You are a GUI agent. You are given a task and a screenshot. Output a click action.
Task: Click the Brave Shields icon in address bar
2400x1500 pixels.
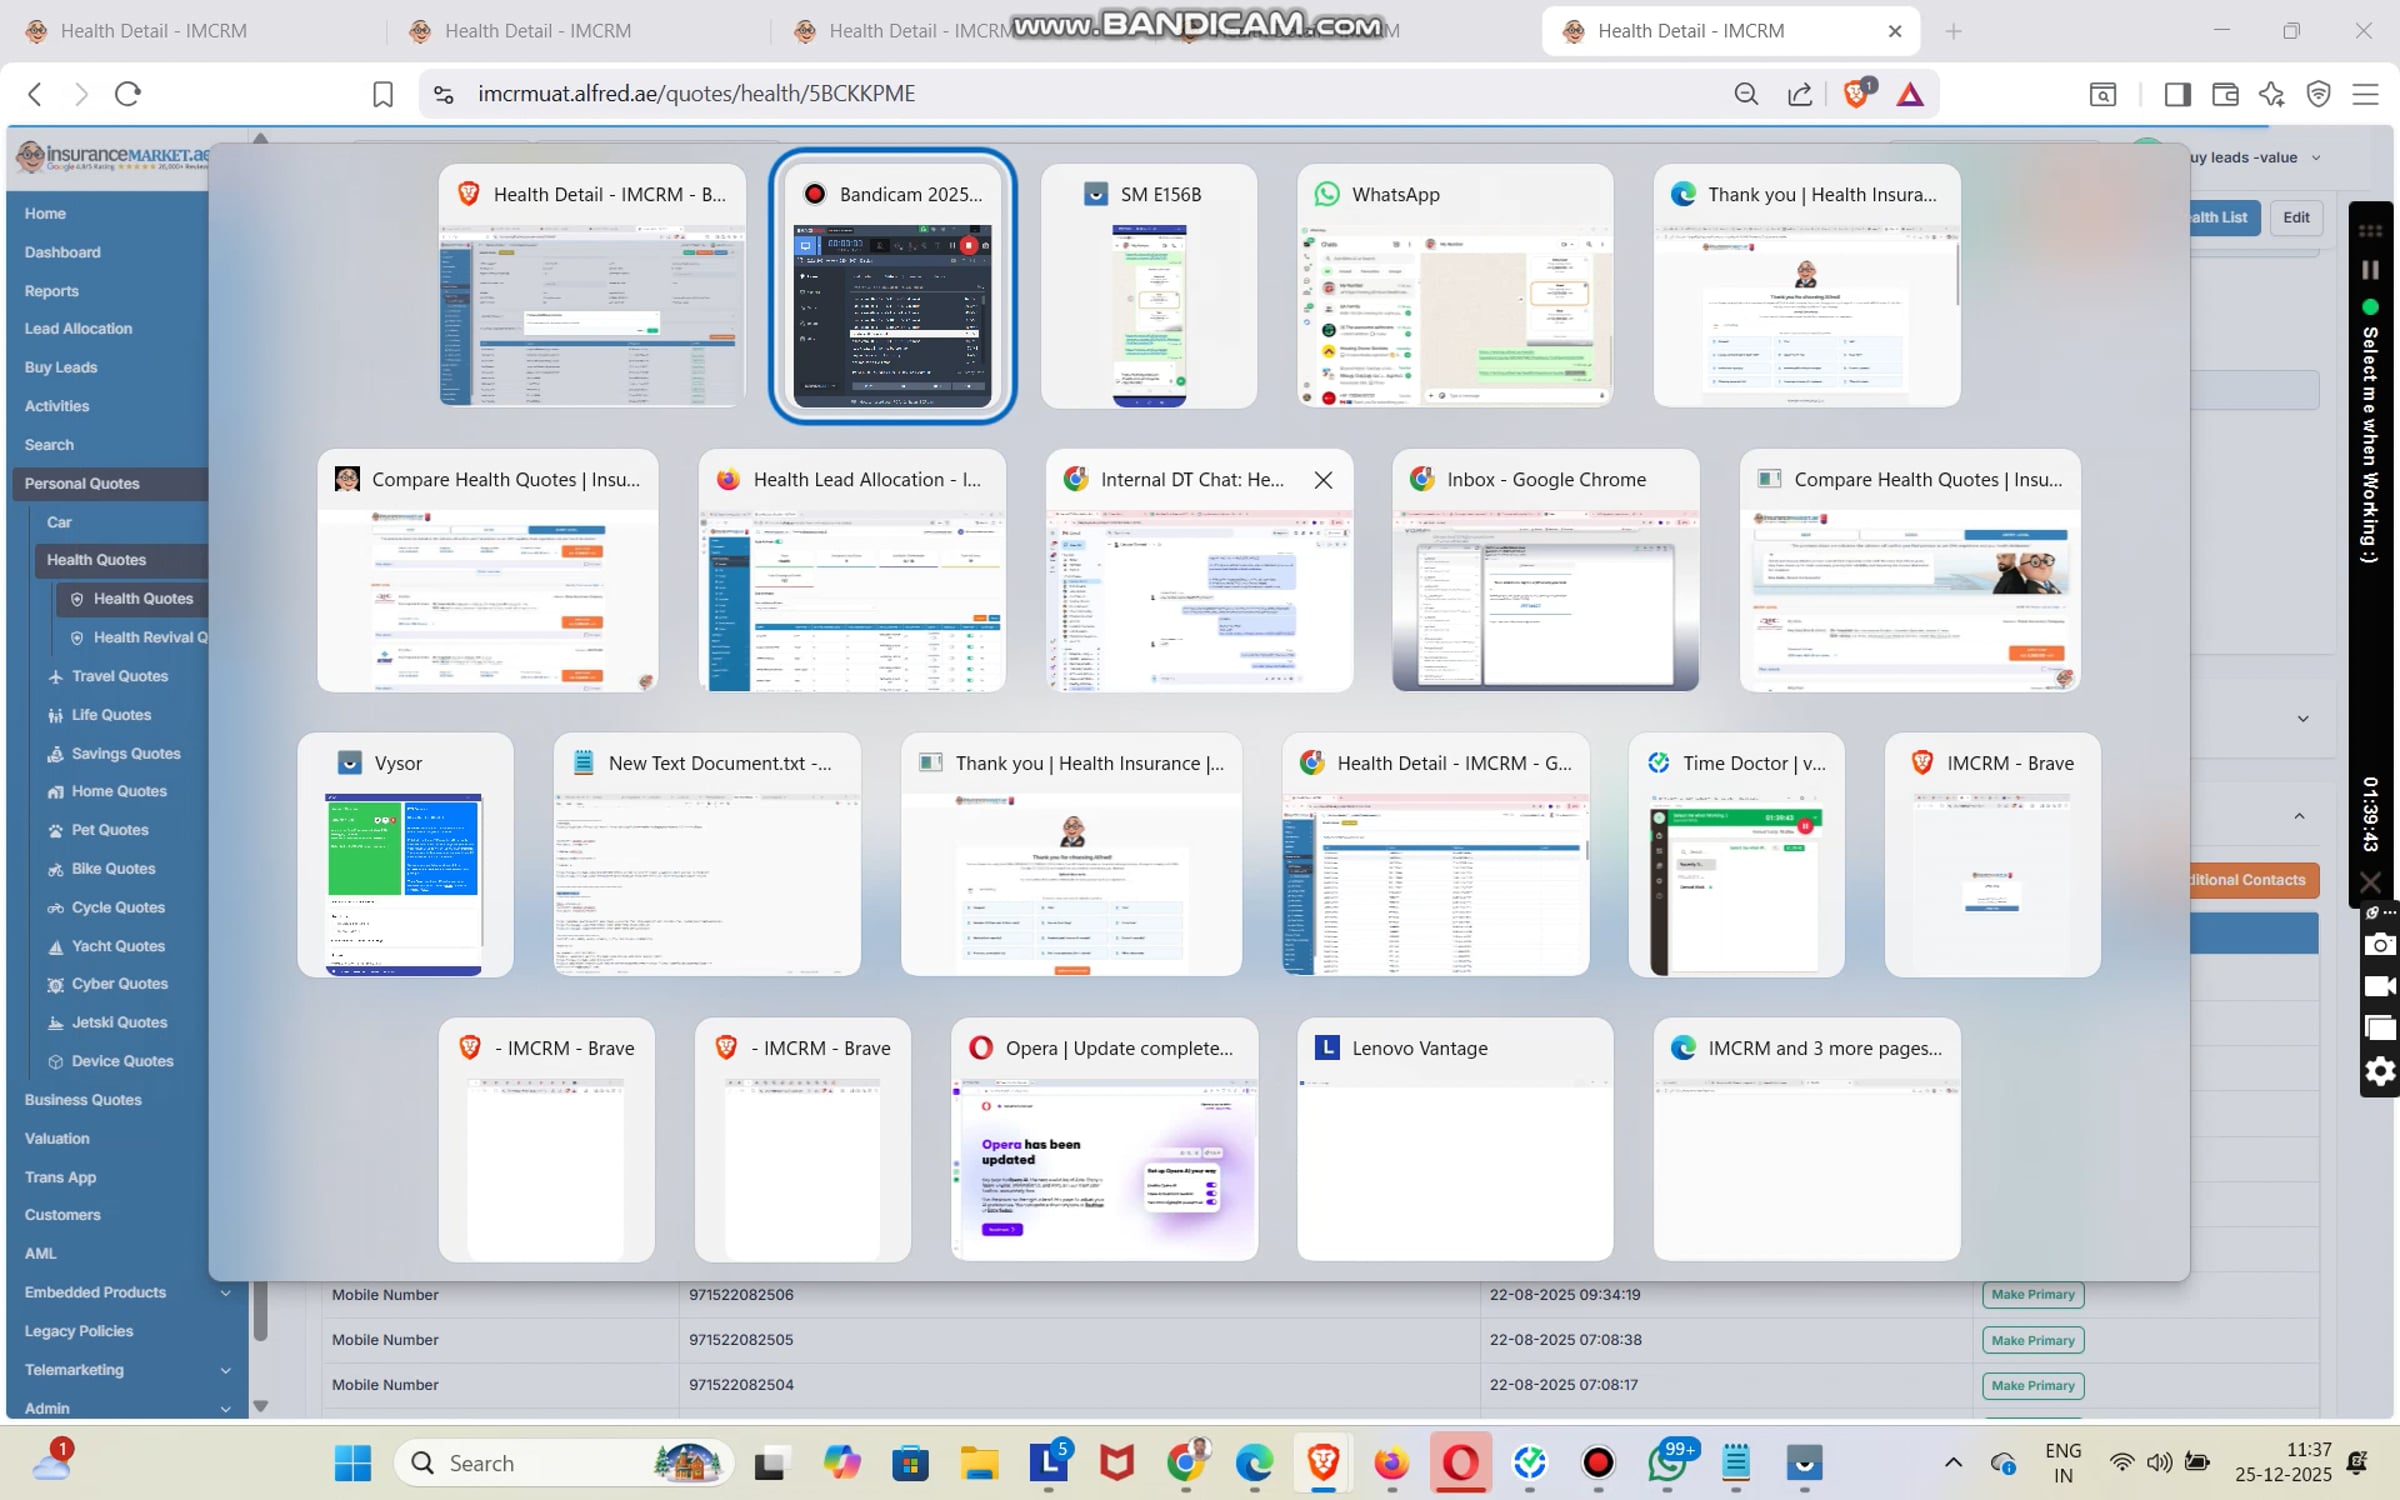tap(1857, 93)
